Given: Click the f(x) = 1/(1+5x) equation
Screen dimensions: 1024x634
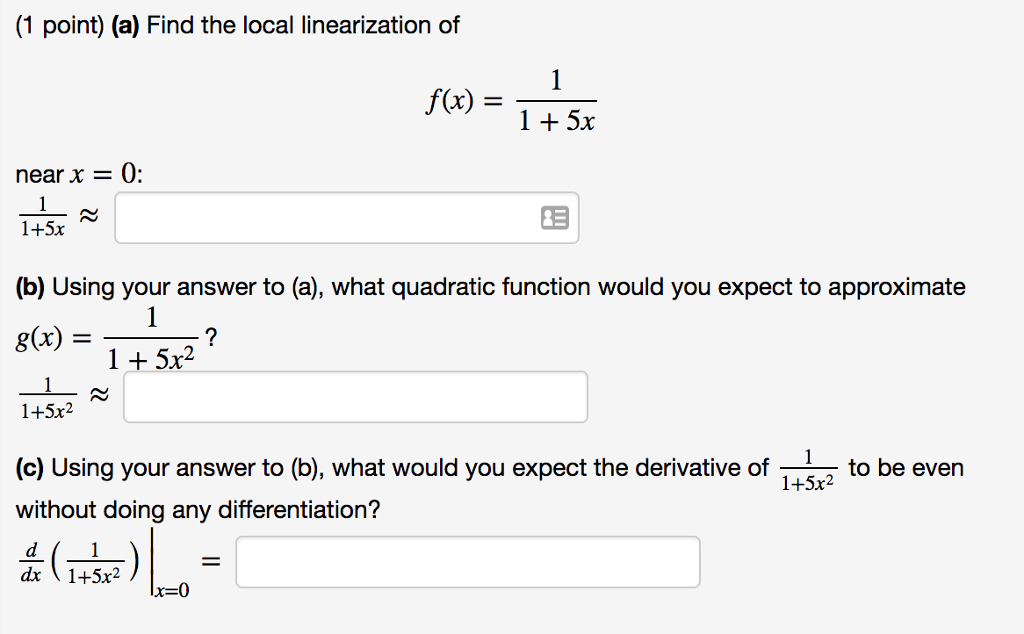Looking at the screenshot, I should click(512, 99).
